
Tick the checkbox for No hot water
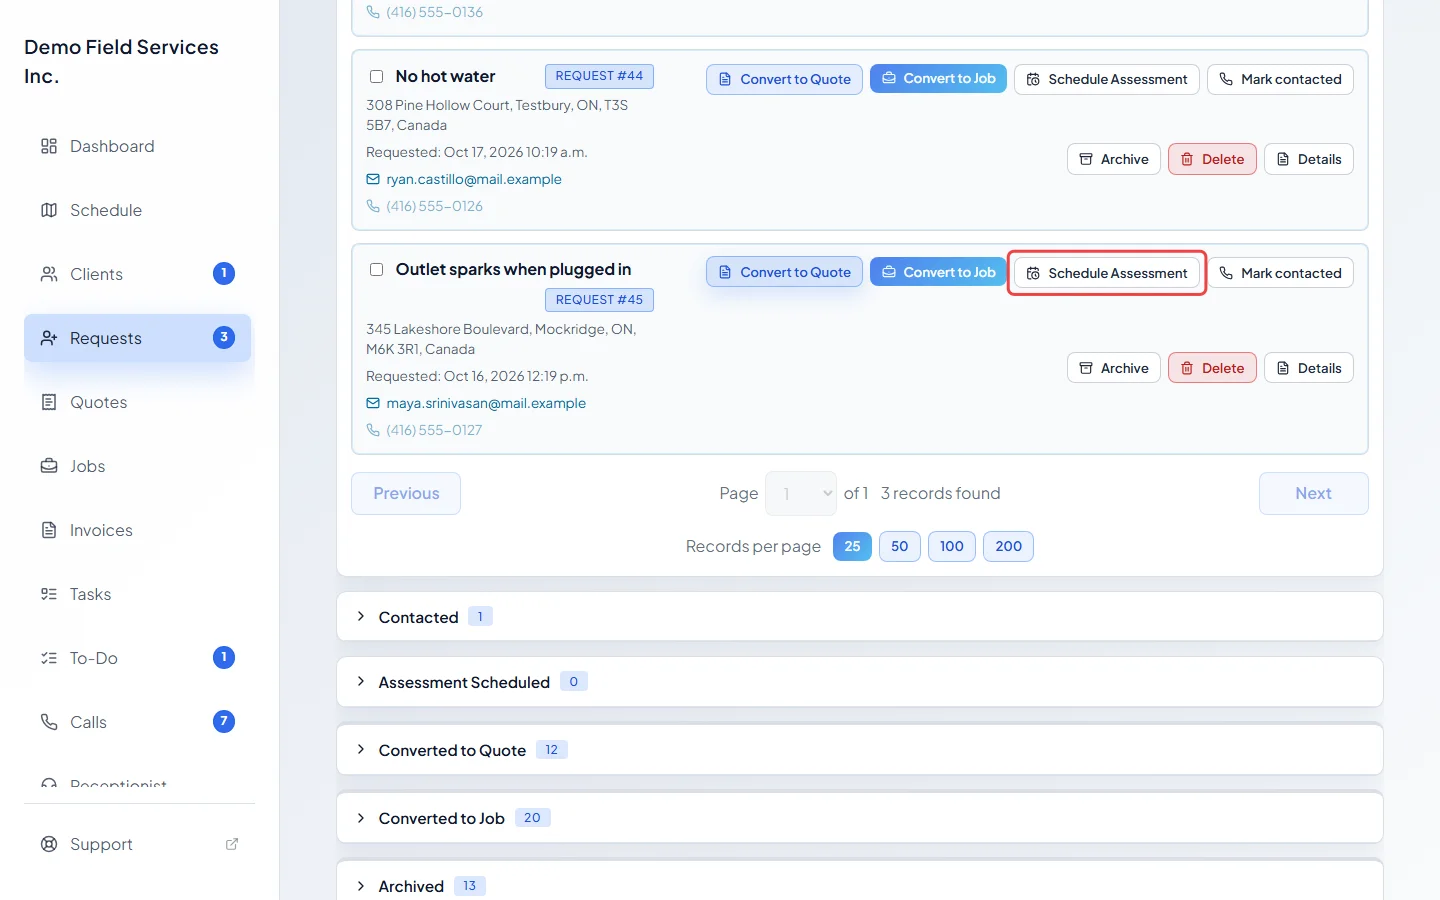[x=377, y=76]
